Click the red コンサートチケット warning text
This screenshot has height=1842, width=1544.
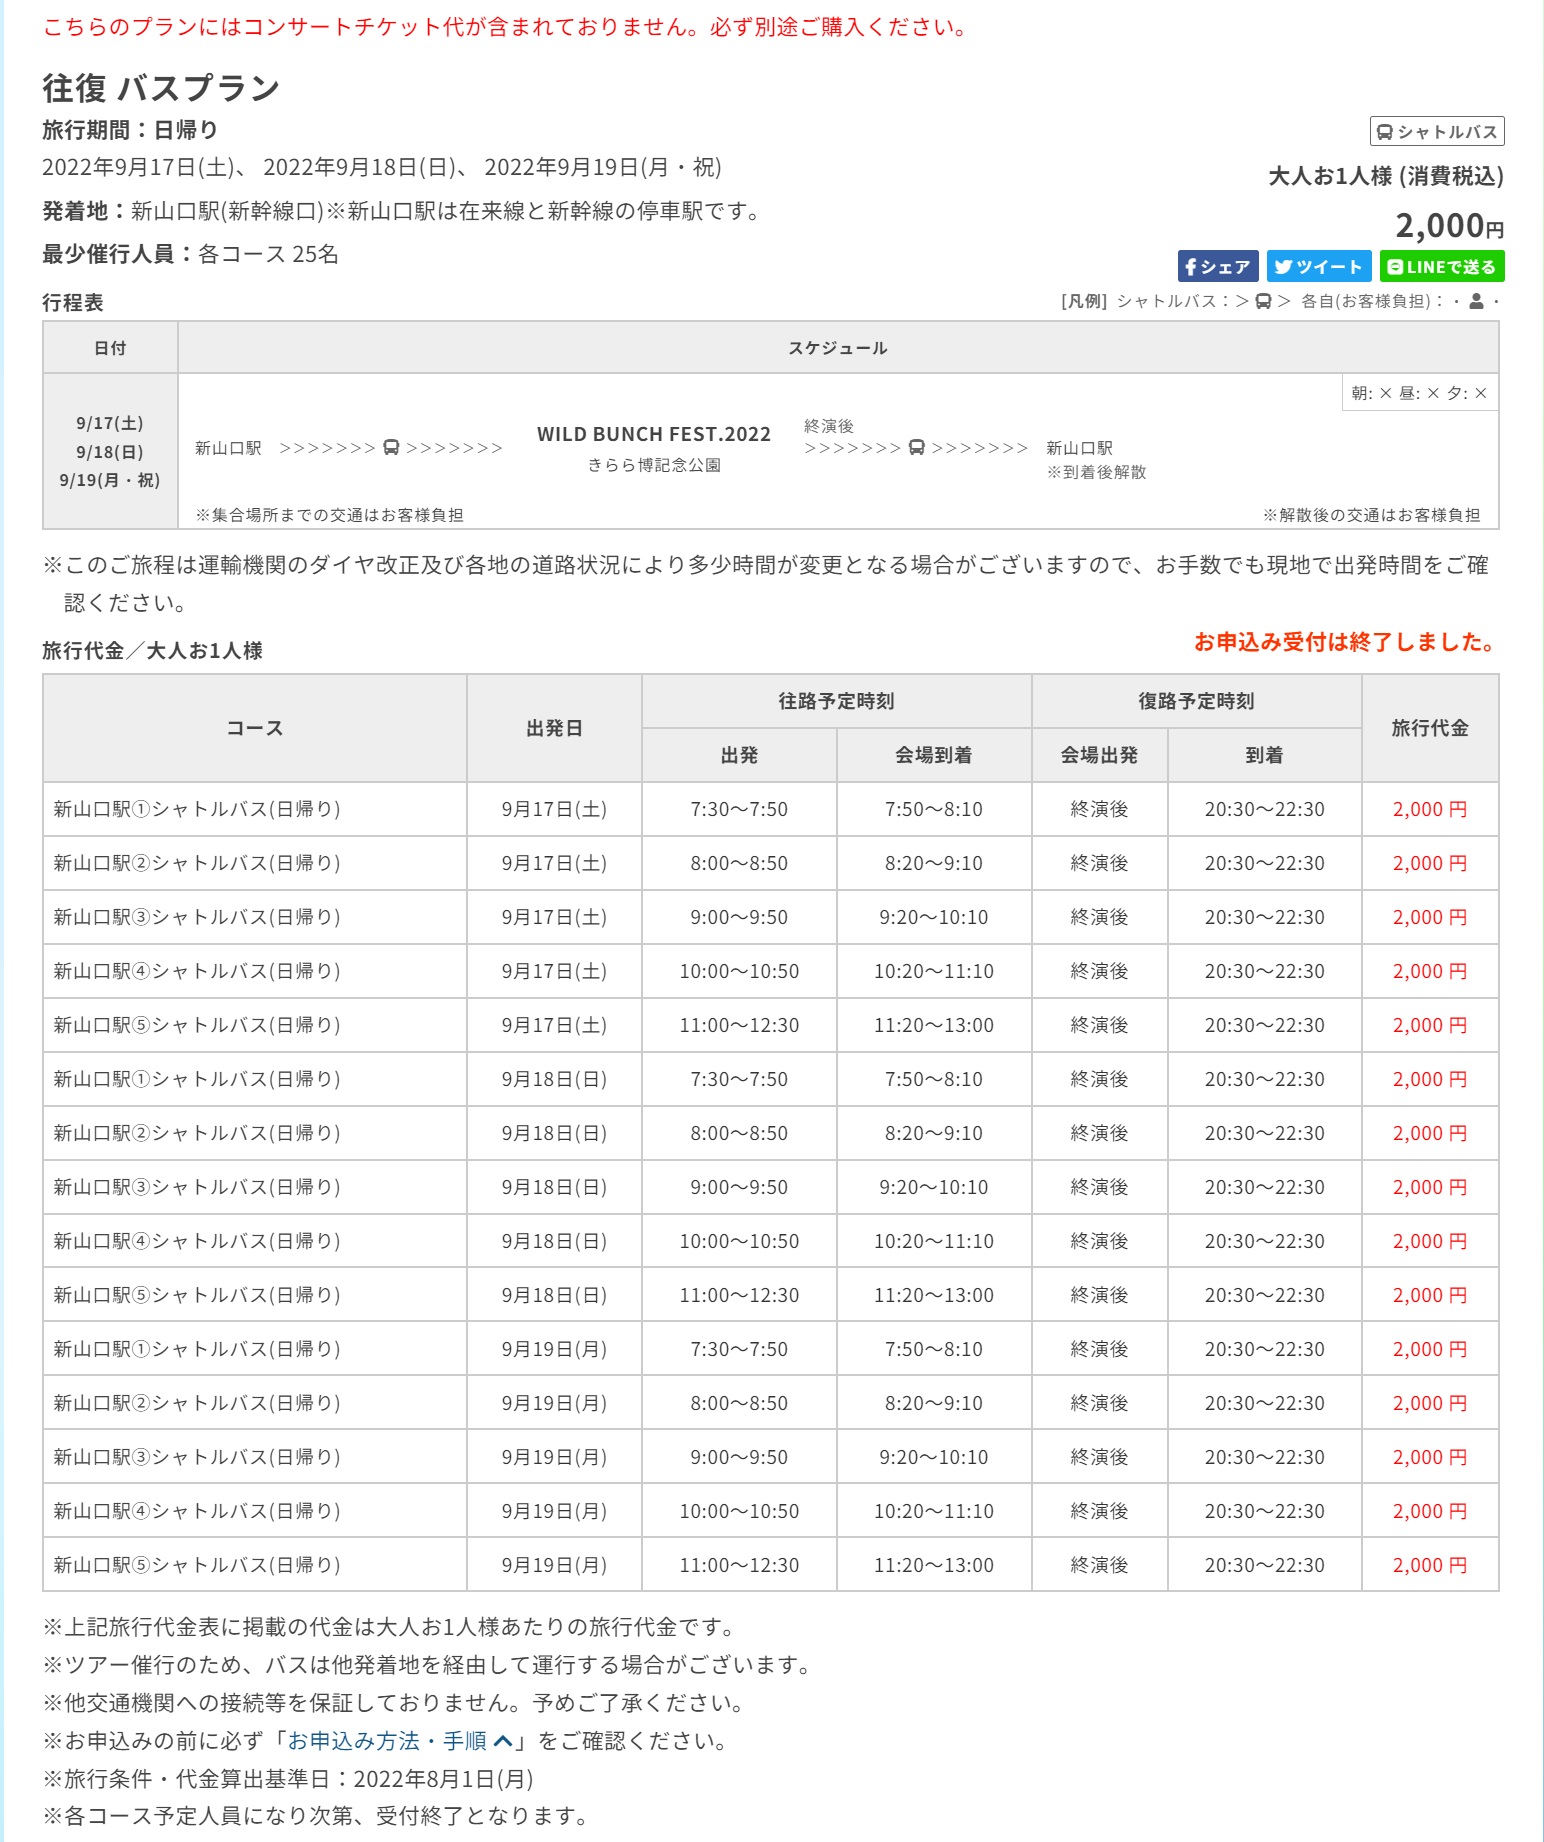click(x=509, y=27)
